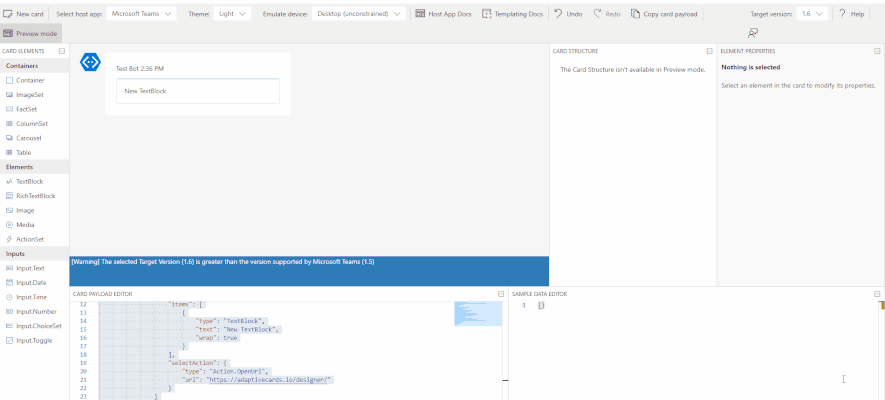This screenshot has width=885, height=400.
Task: Open the Theme dropdown showing Light
Action: 233,14
